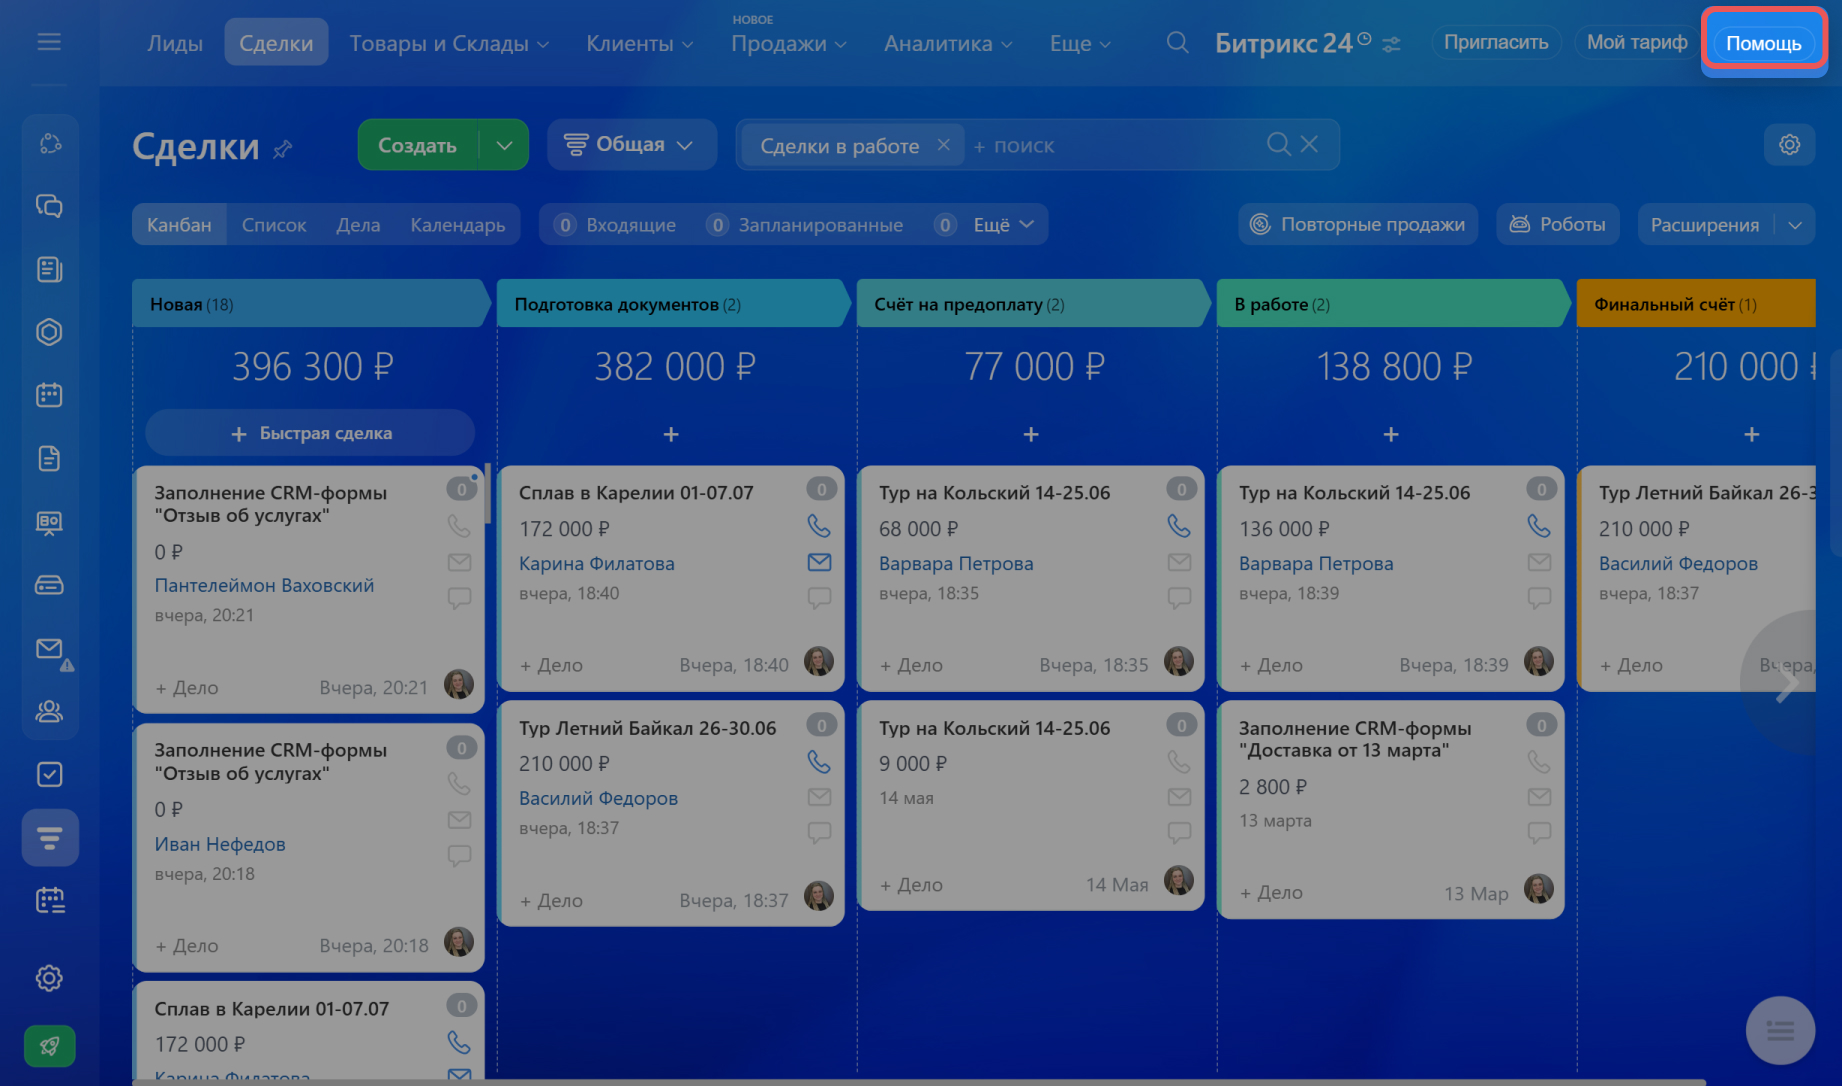Open the Deals settings gear icon
The height and width of the screenshot is (1086, 1842).
[x=1789, y=145]
